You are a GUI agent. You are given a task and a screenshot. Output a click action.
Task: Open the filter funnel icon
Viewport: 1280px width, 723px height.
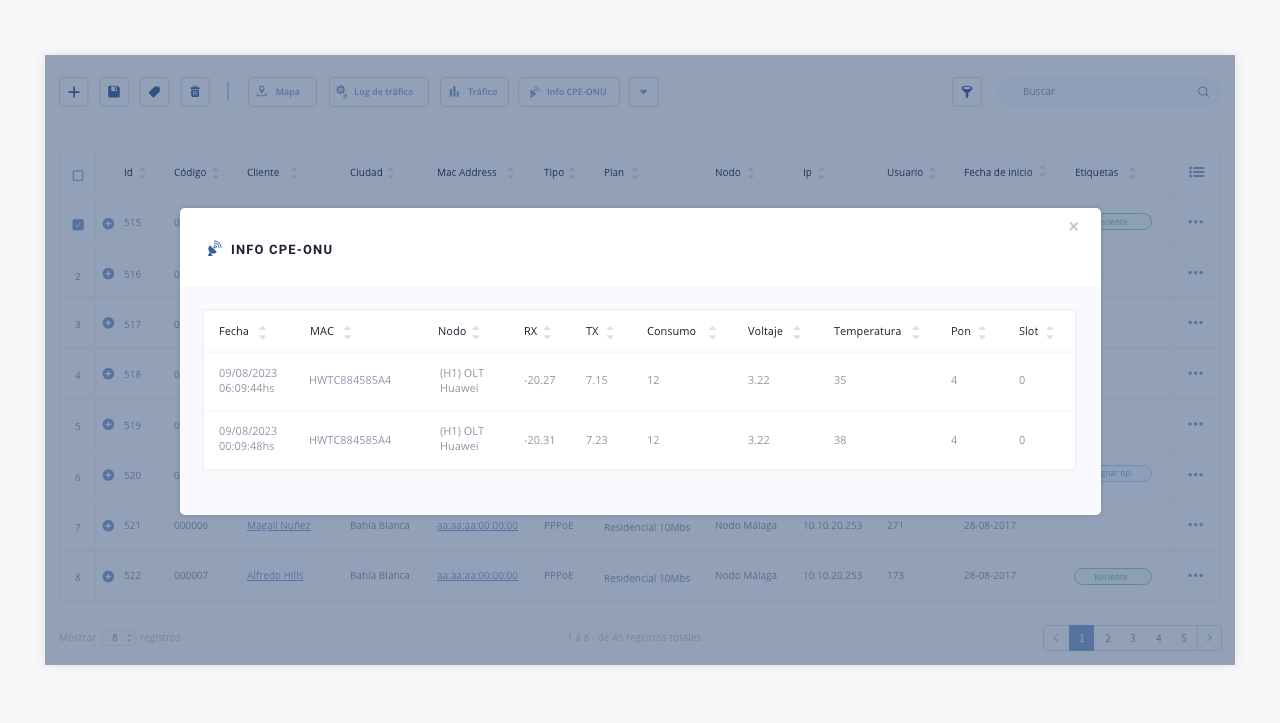click(966, 92)
